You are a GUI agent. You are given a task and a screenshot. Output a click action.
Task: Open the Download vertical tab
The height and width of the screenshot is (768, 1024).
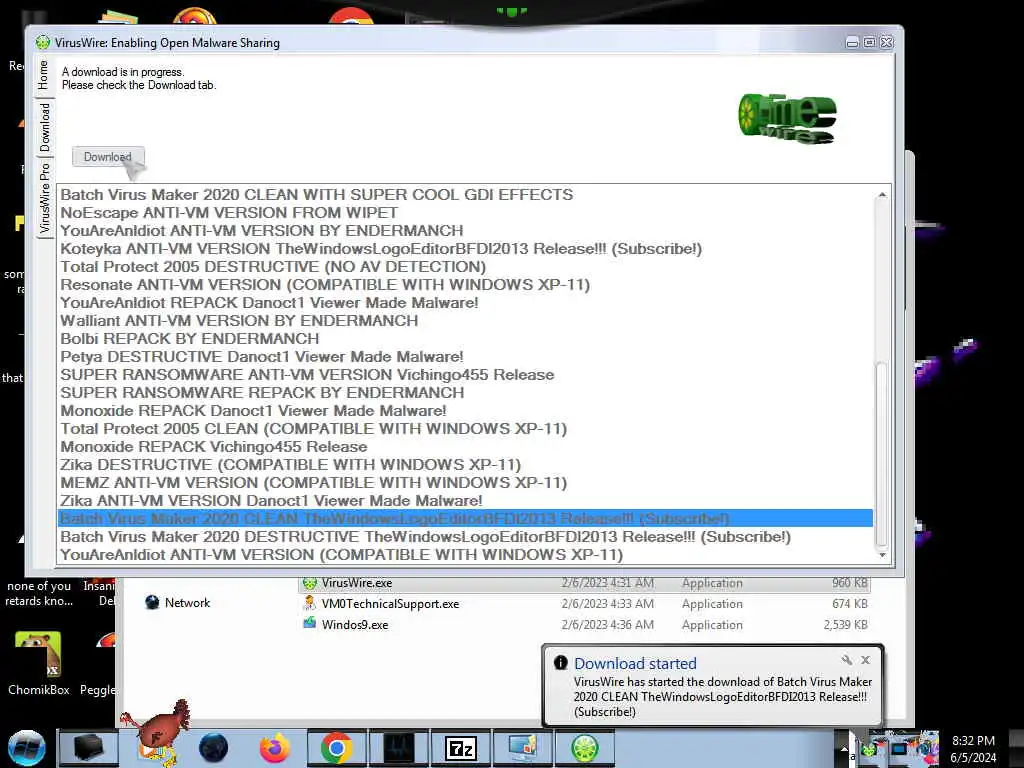(x=44, y=127)
